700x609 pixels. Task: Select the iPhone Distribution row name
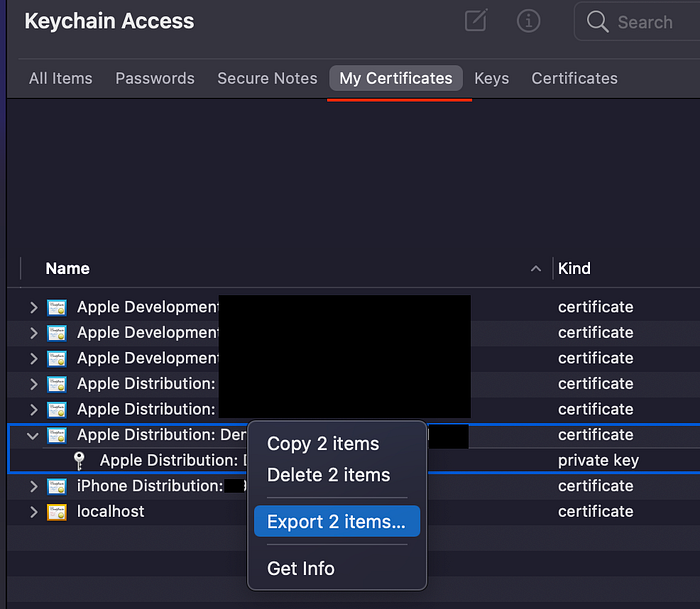click(x=150, y=486)
